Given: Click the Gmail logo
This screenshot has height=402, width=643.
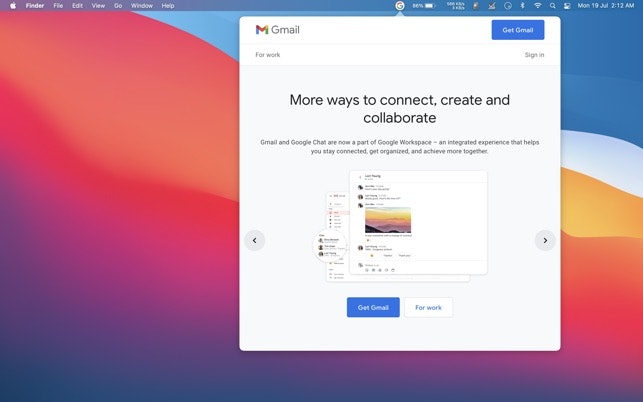Looking at the screenshot, I should pyautogui.click(x=278, y=30).
